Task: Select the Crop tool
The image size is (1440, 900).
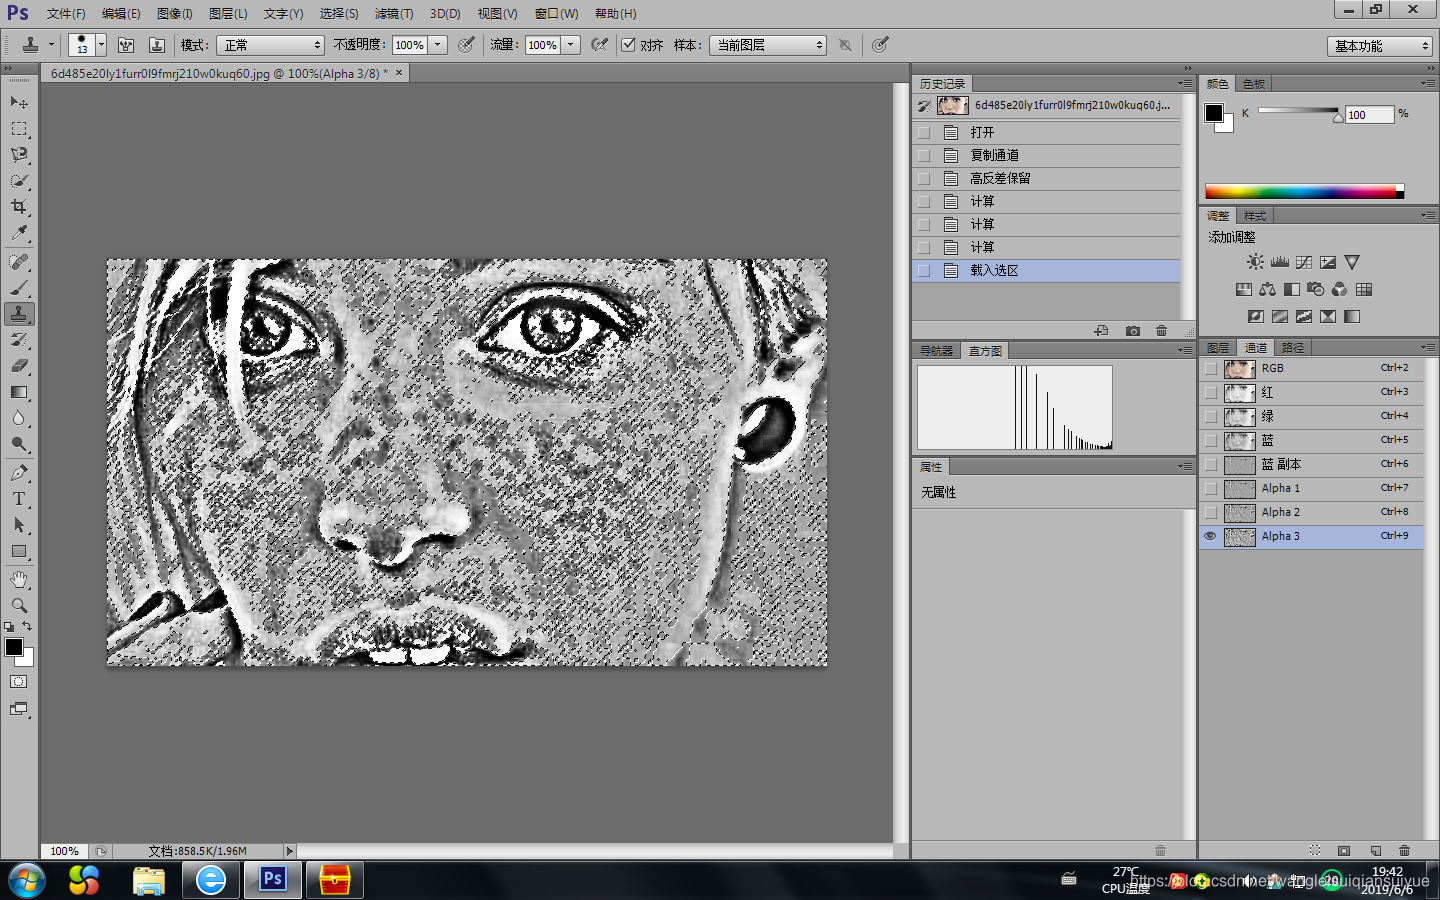Action: 19,207
